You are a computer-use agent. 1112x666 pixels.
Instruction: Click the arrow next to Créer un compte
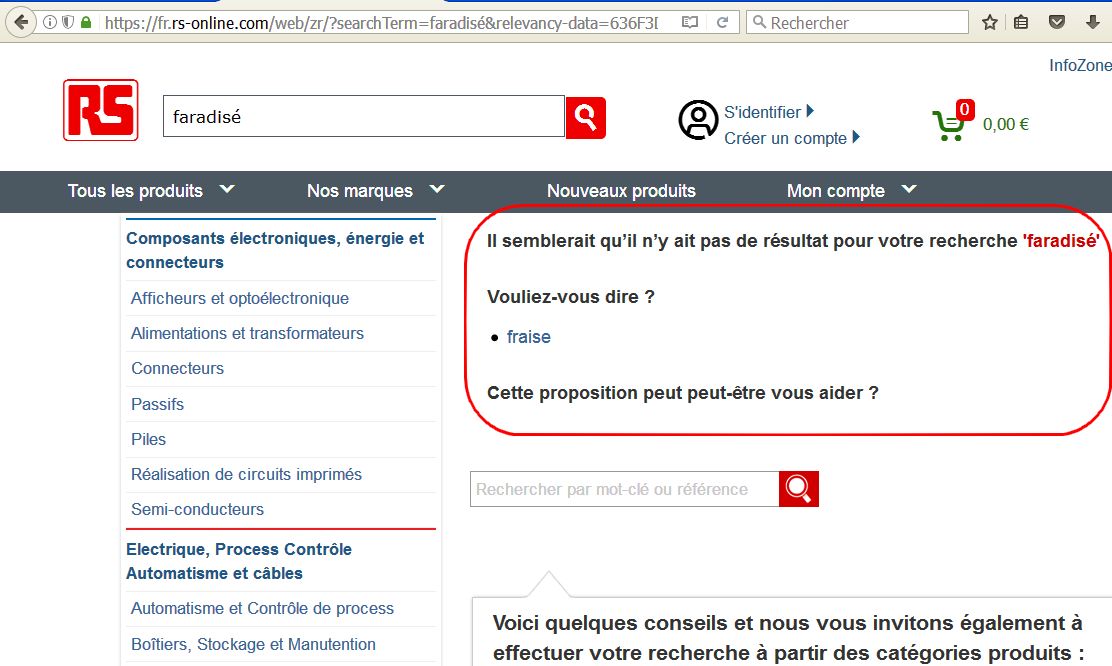(856, 137)
